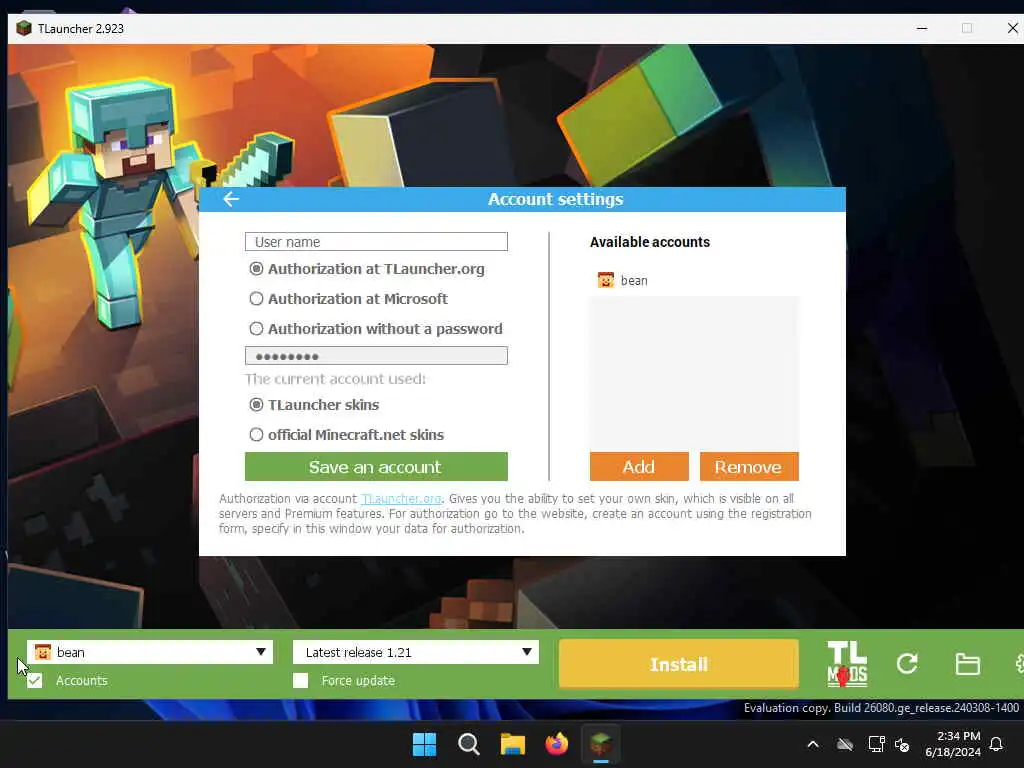Click muted volume tray icon
Image resolution: width=1024 pixels, height=768 pixels.
[x=902, y=744]
